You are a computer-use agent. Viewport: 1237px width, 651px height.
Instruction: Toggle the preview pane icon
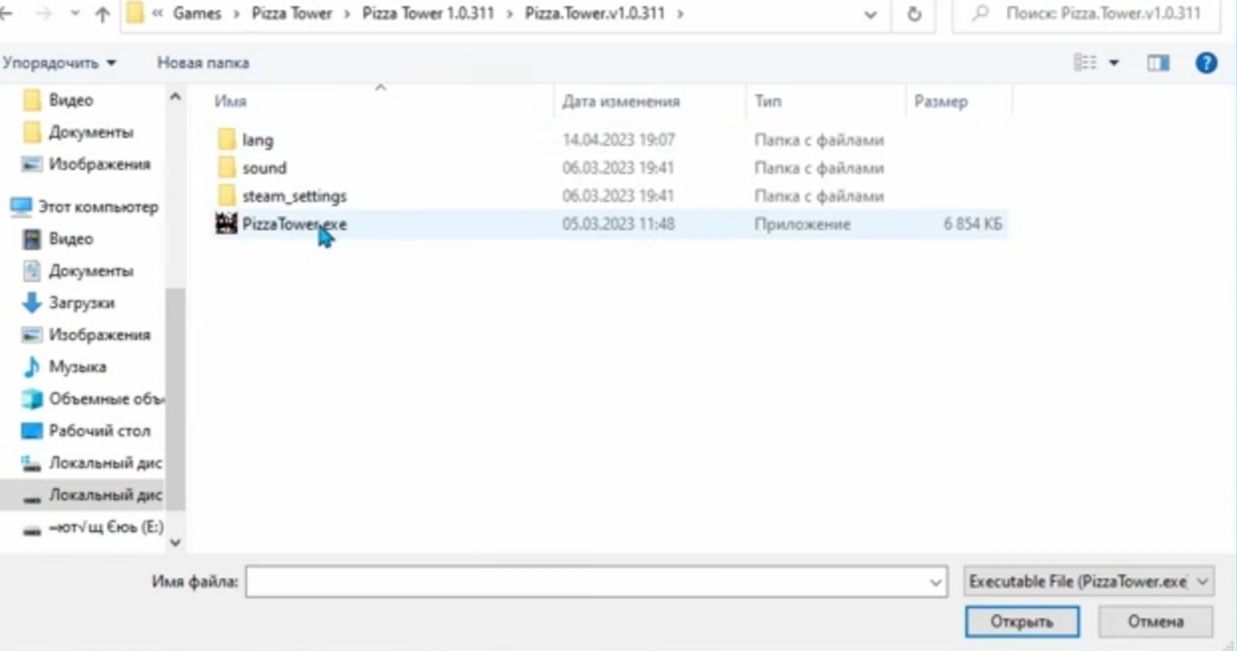pyautogui.click(x=1158, y=63)
